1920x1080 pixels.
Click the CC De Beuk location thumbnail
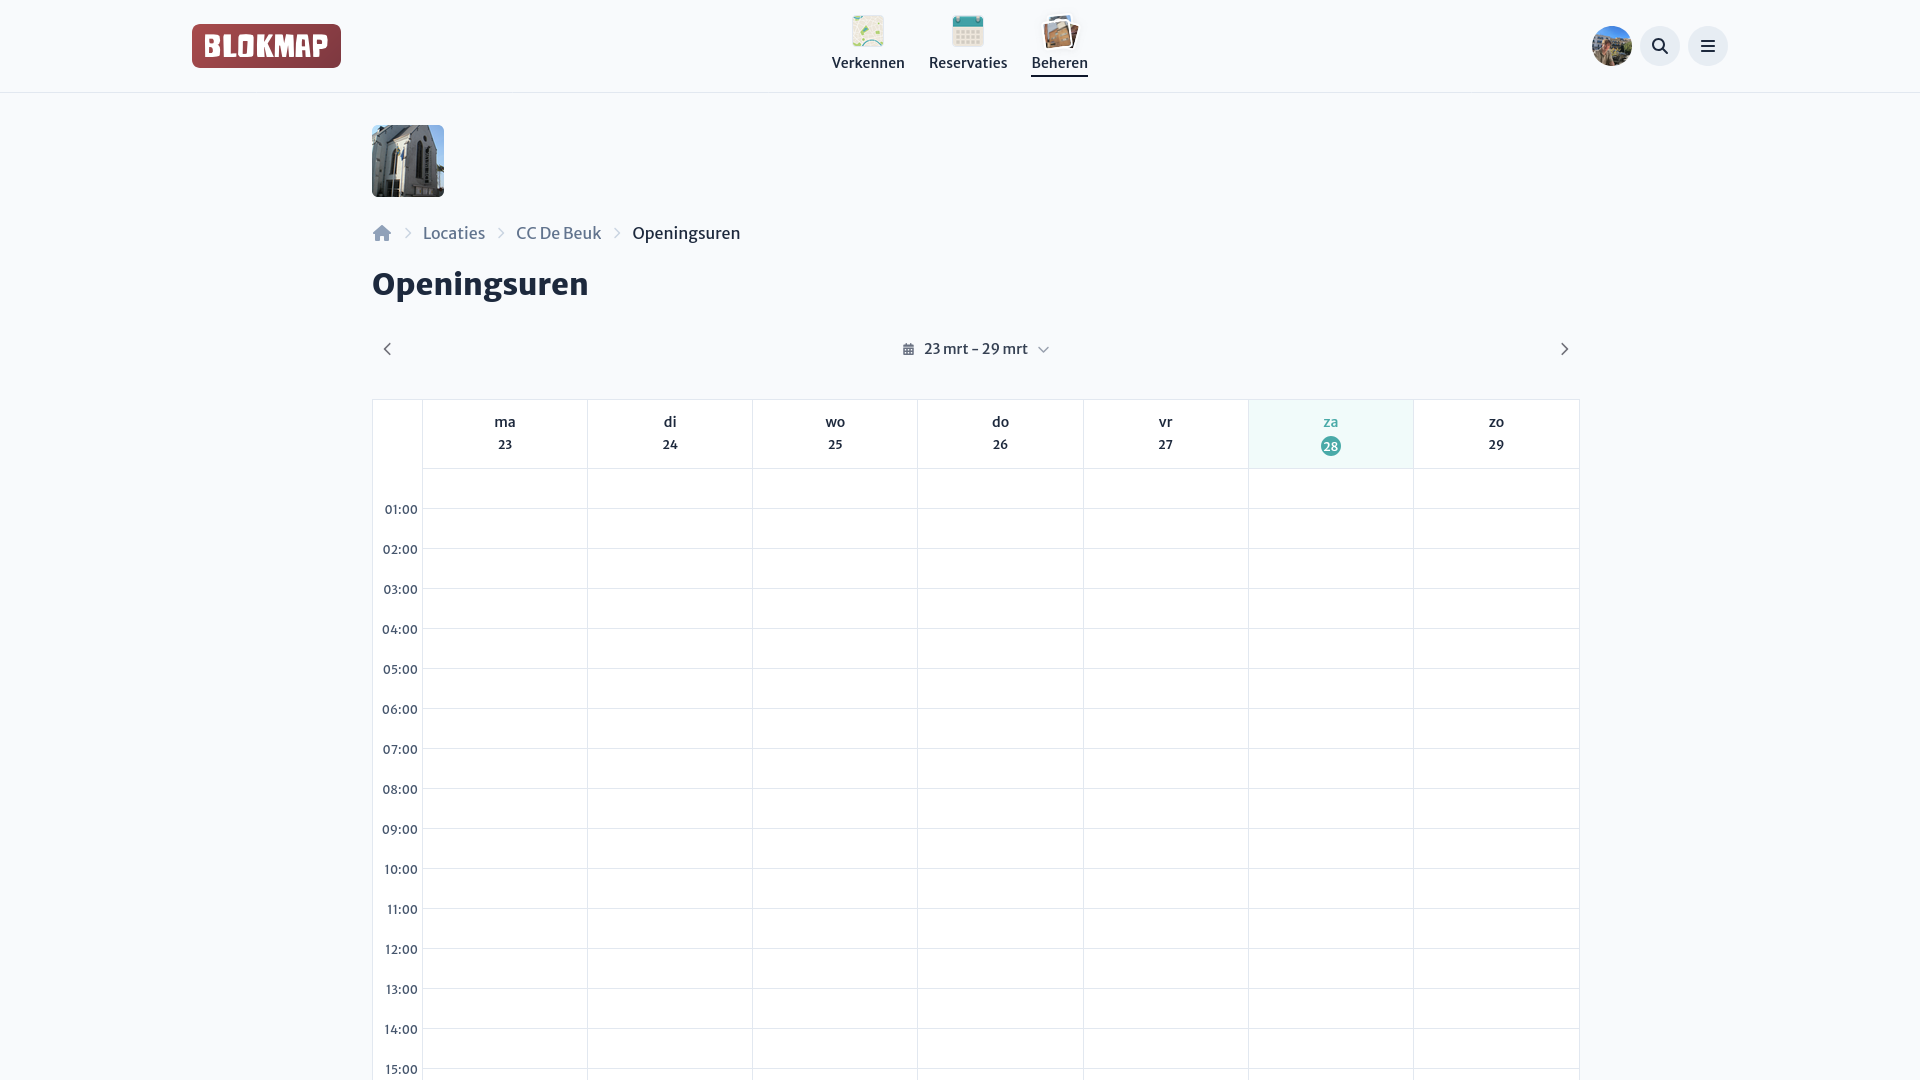pos(408,161)
